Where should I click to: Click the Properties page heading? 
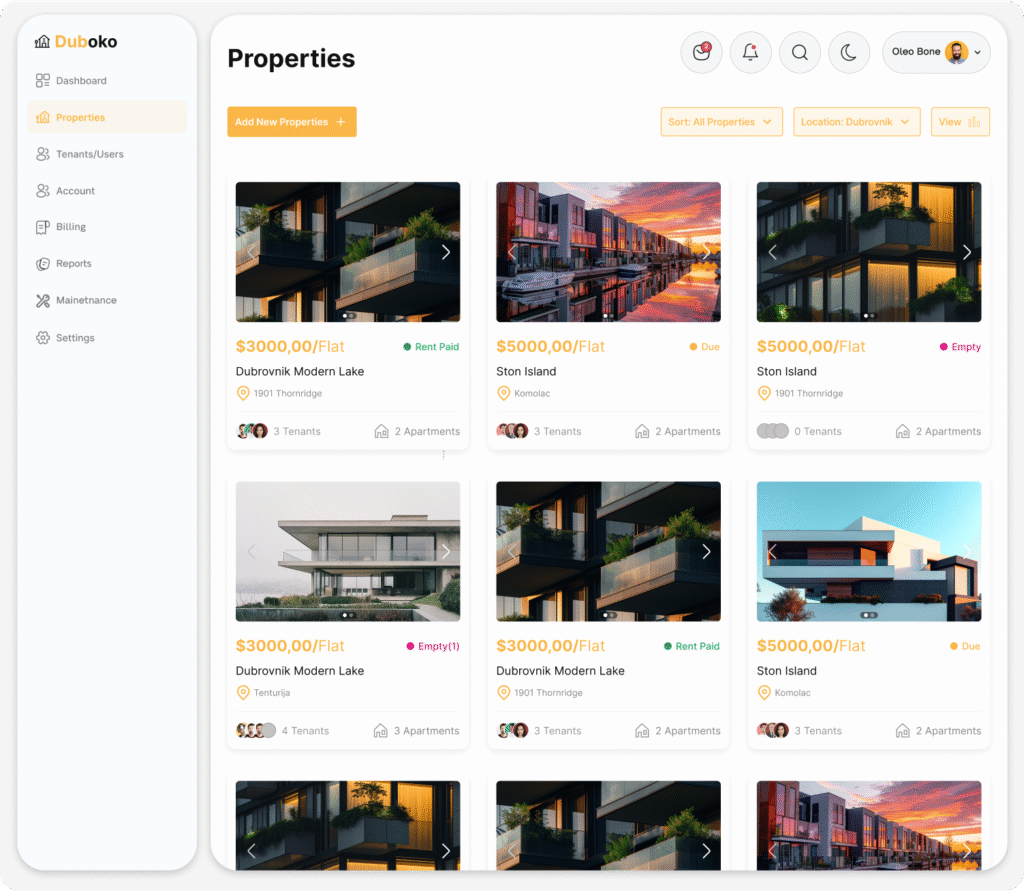point(291,58)
